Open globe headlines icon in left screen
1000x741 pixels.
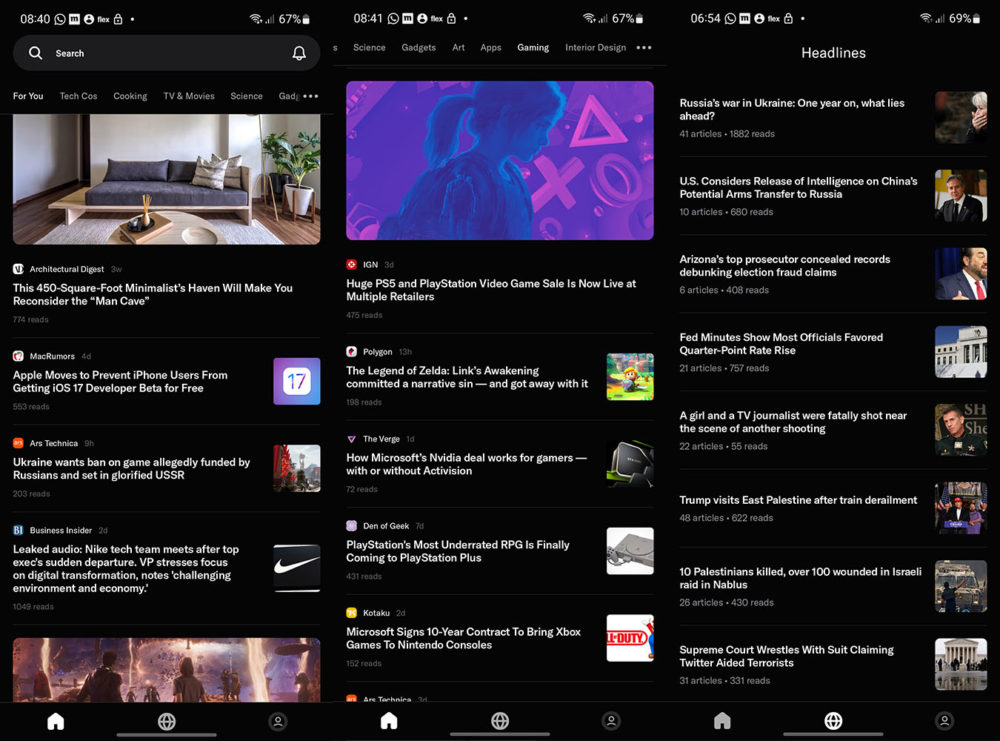166,721
